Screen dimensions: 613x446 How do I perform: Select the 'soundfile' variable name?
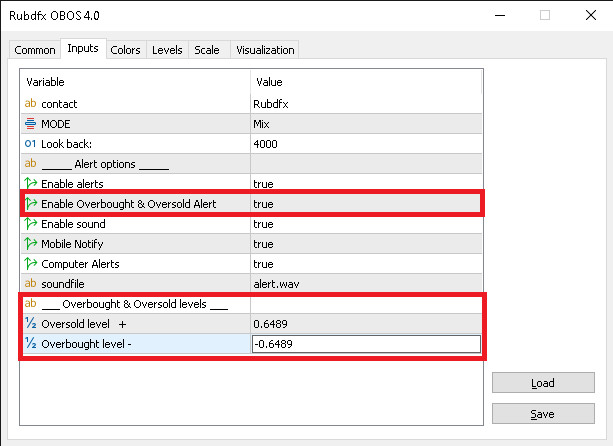(x=63, y=284)
